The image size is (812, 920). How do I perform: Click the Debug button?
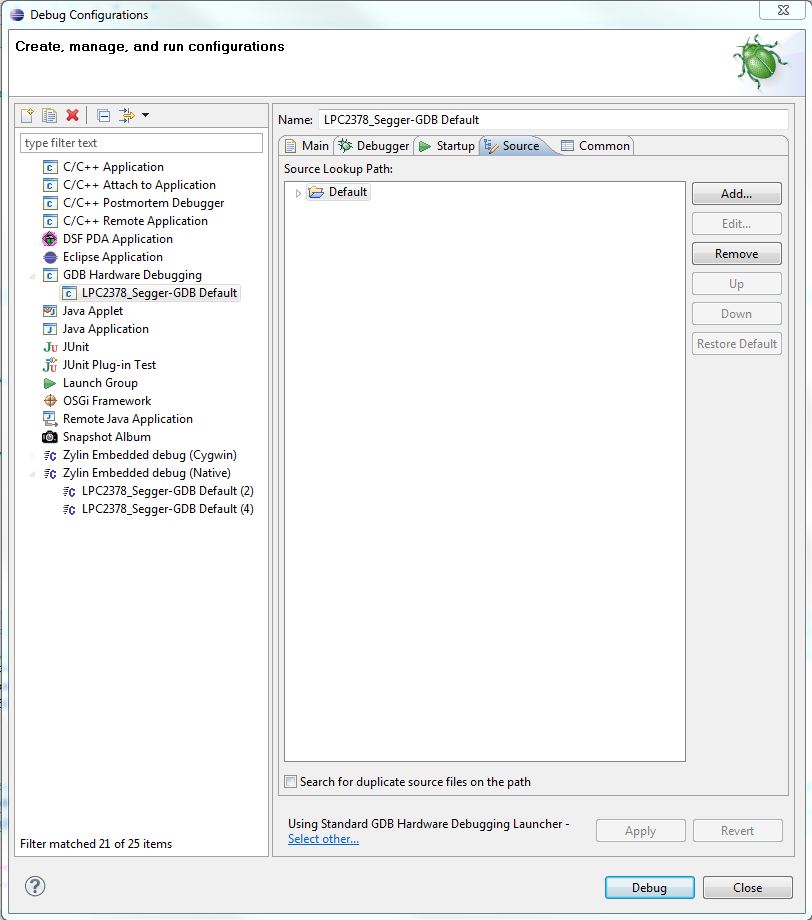click(x=649, y=888)
